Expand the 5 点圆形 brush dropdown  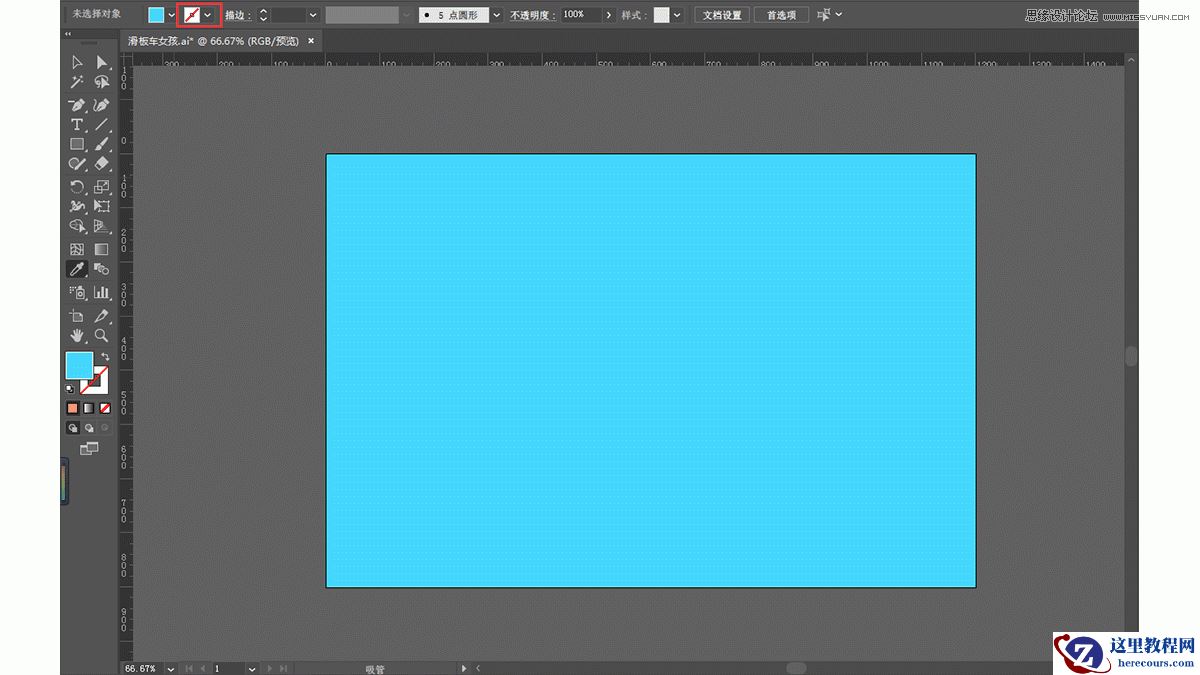tap(496, 15)
